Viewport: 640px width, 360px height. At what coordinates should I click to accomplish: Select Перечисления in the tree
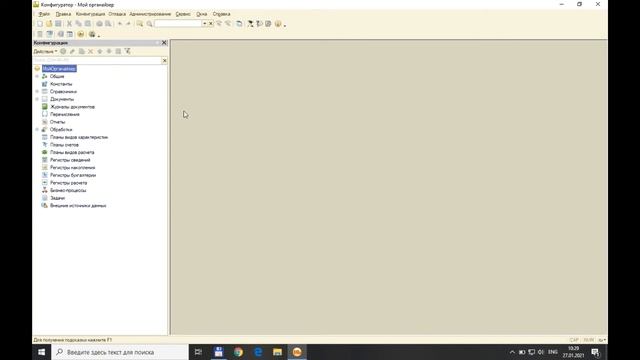(64, 114)
